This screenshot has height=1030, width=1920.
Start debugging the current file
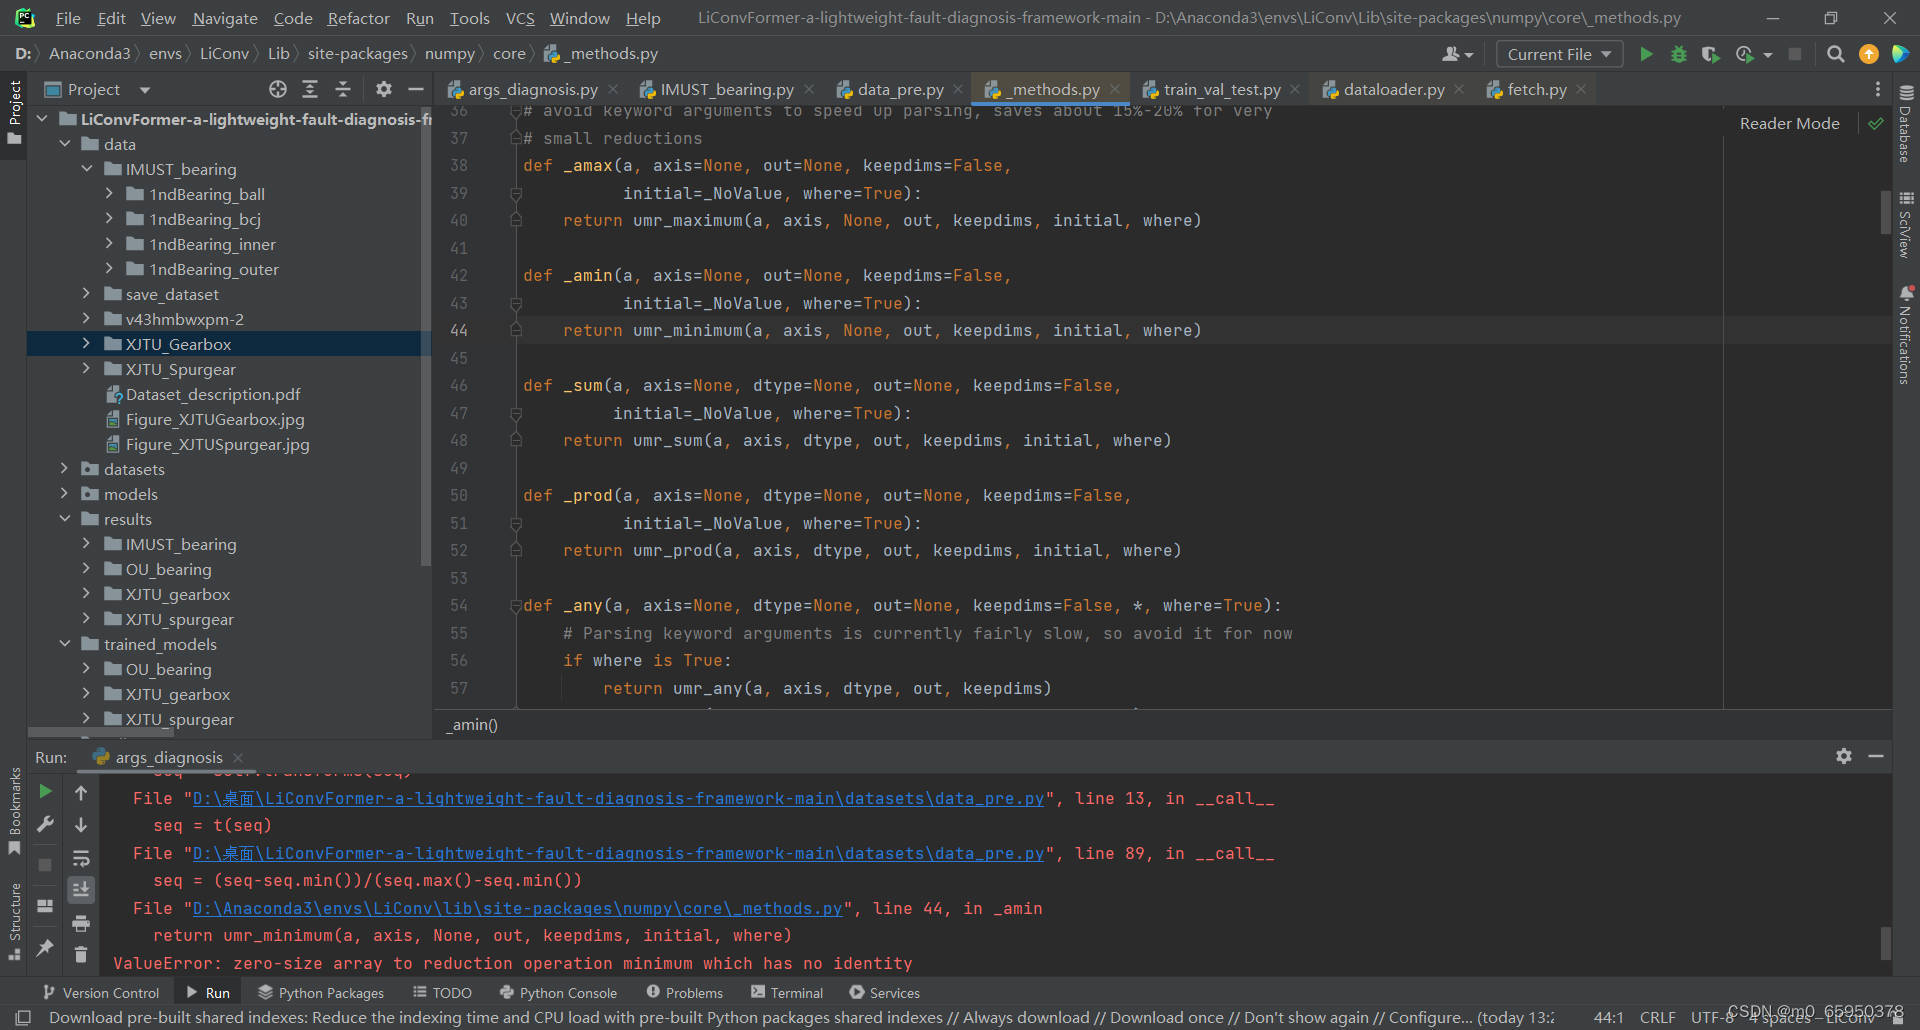coord(1678,54)
